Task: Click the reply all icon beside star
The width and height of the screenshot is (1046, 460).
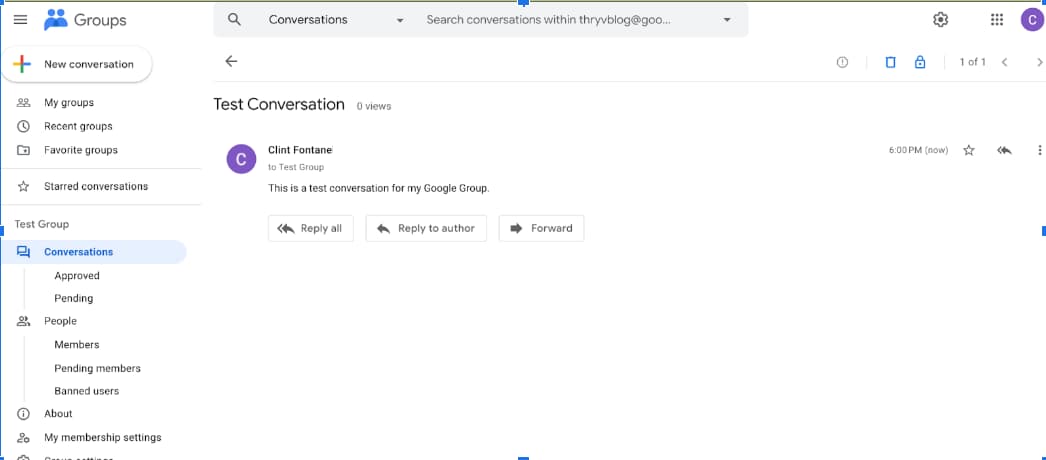Action: coord(1004,151)
